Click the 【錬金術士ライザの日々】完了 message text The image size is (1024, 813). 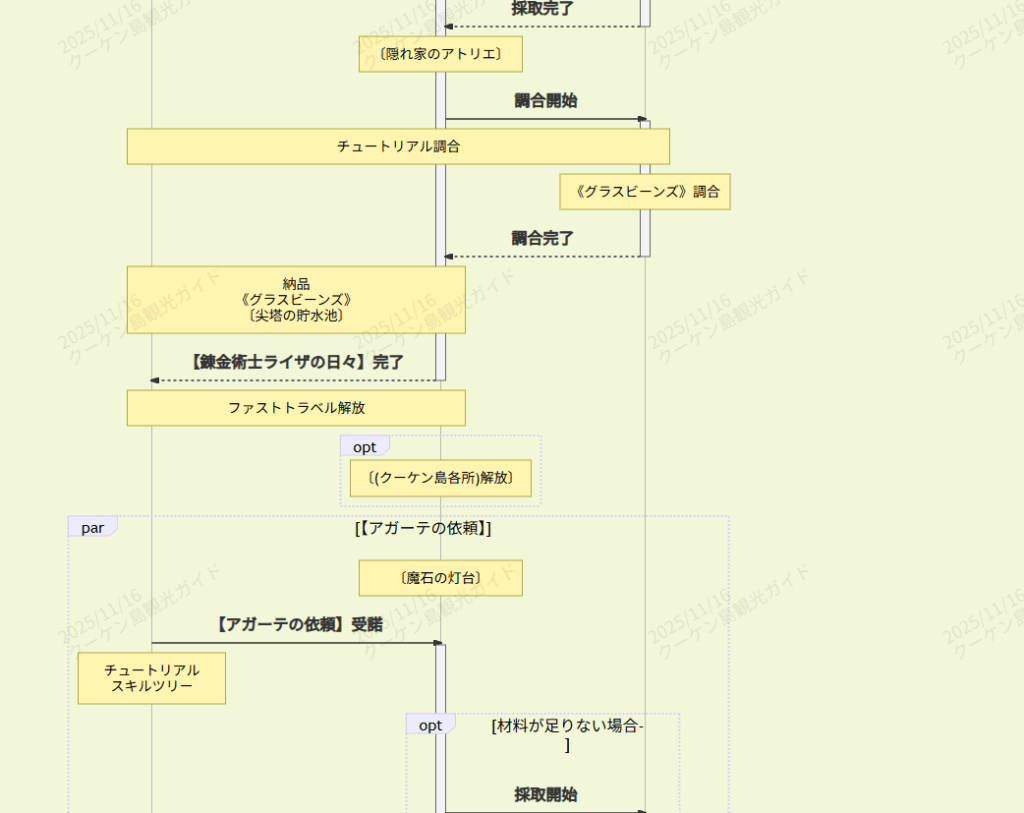click(x=298, y=362)
